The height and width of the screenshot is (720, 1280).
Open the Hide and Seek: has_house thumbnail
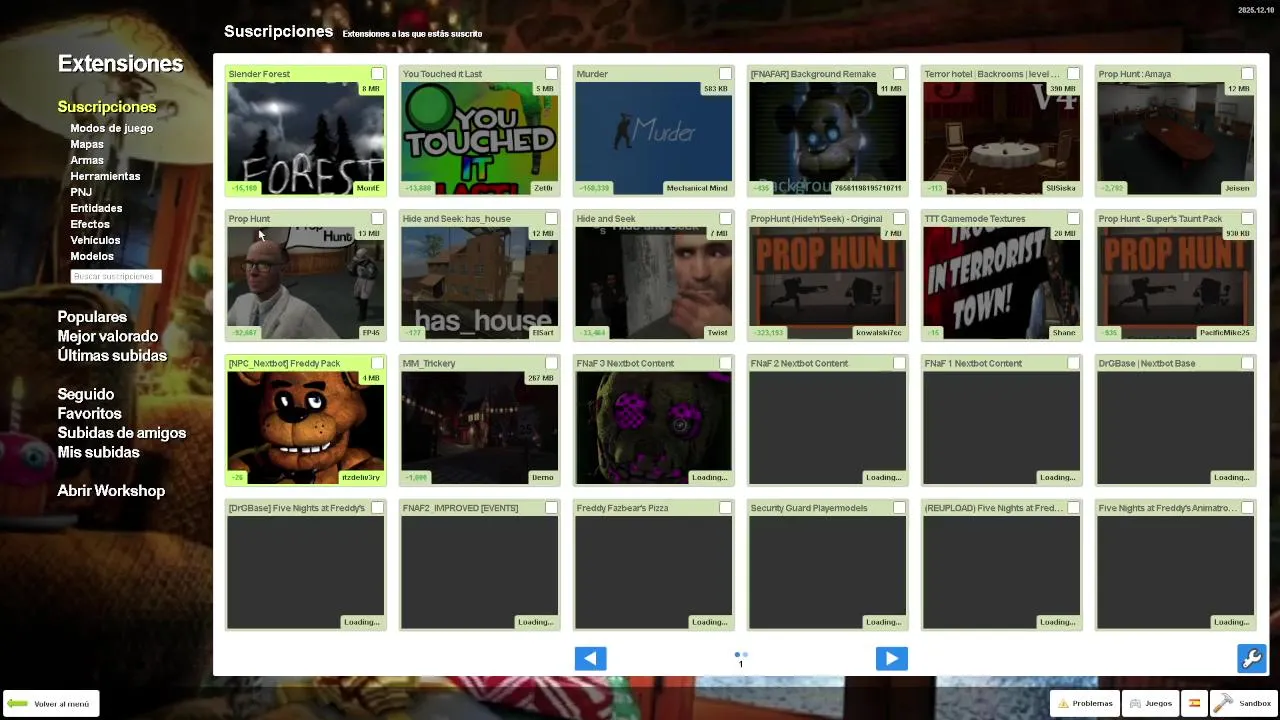pos(479,283)
